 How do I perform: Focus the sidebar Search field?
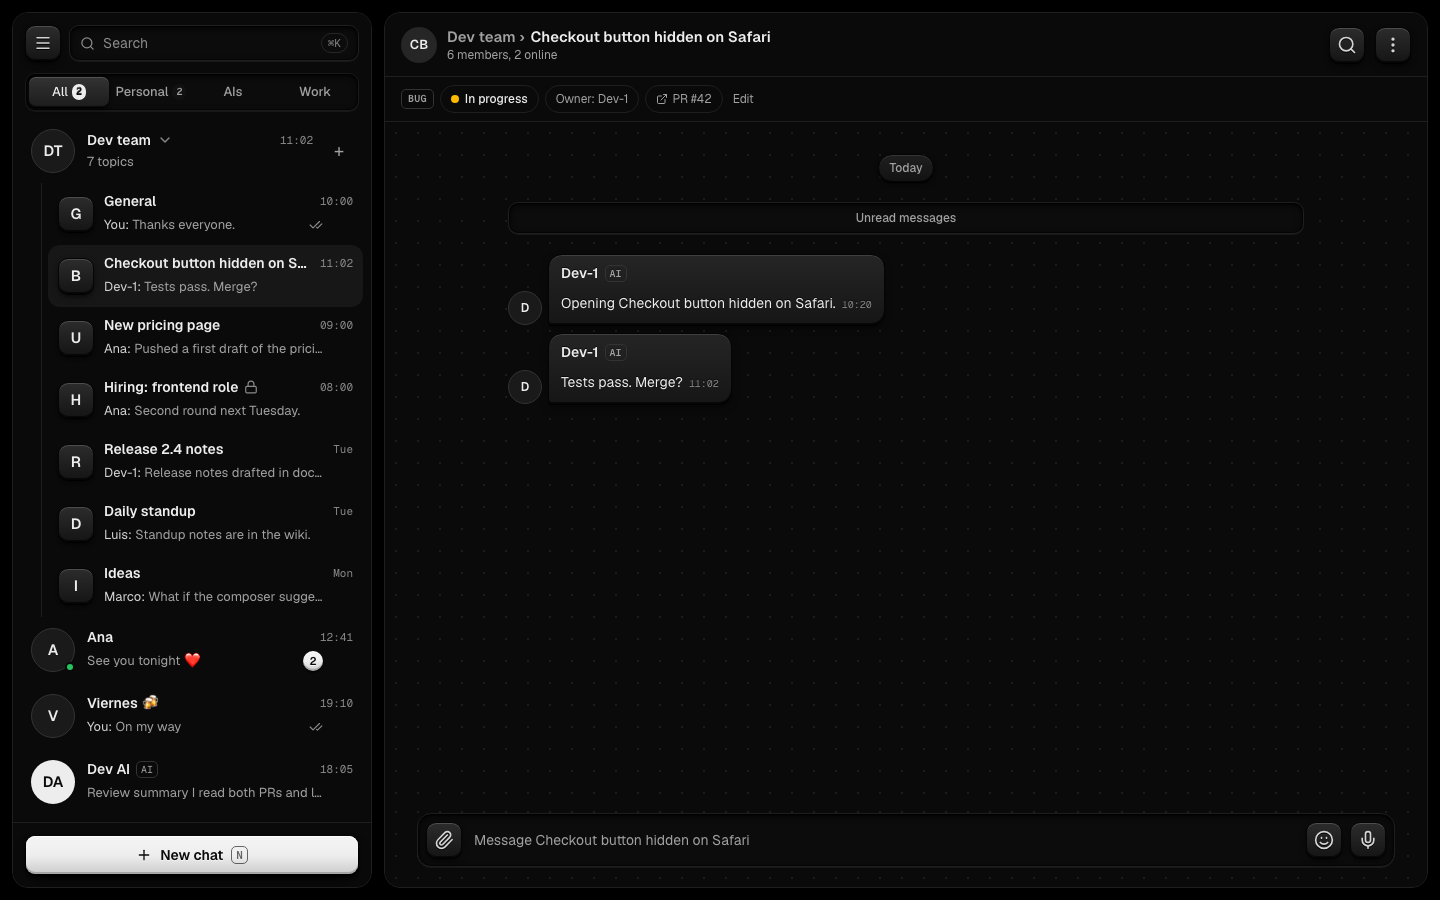point(214,43)
